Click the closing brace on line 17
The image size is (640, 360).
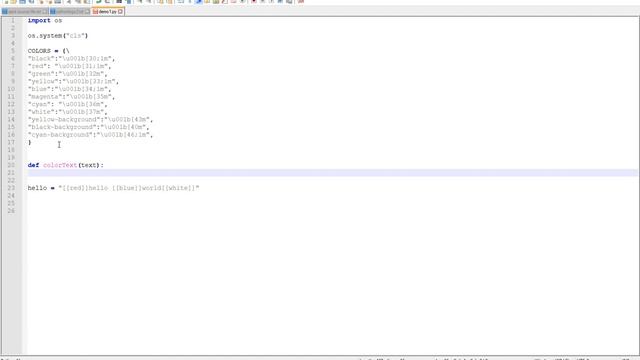coord(30,142)
